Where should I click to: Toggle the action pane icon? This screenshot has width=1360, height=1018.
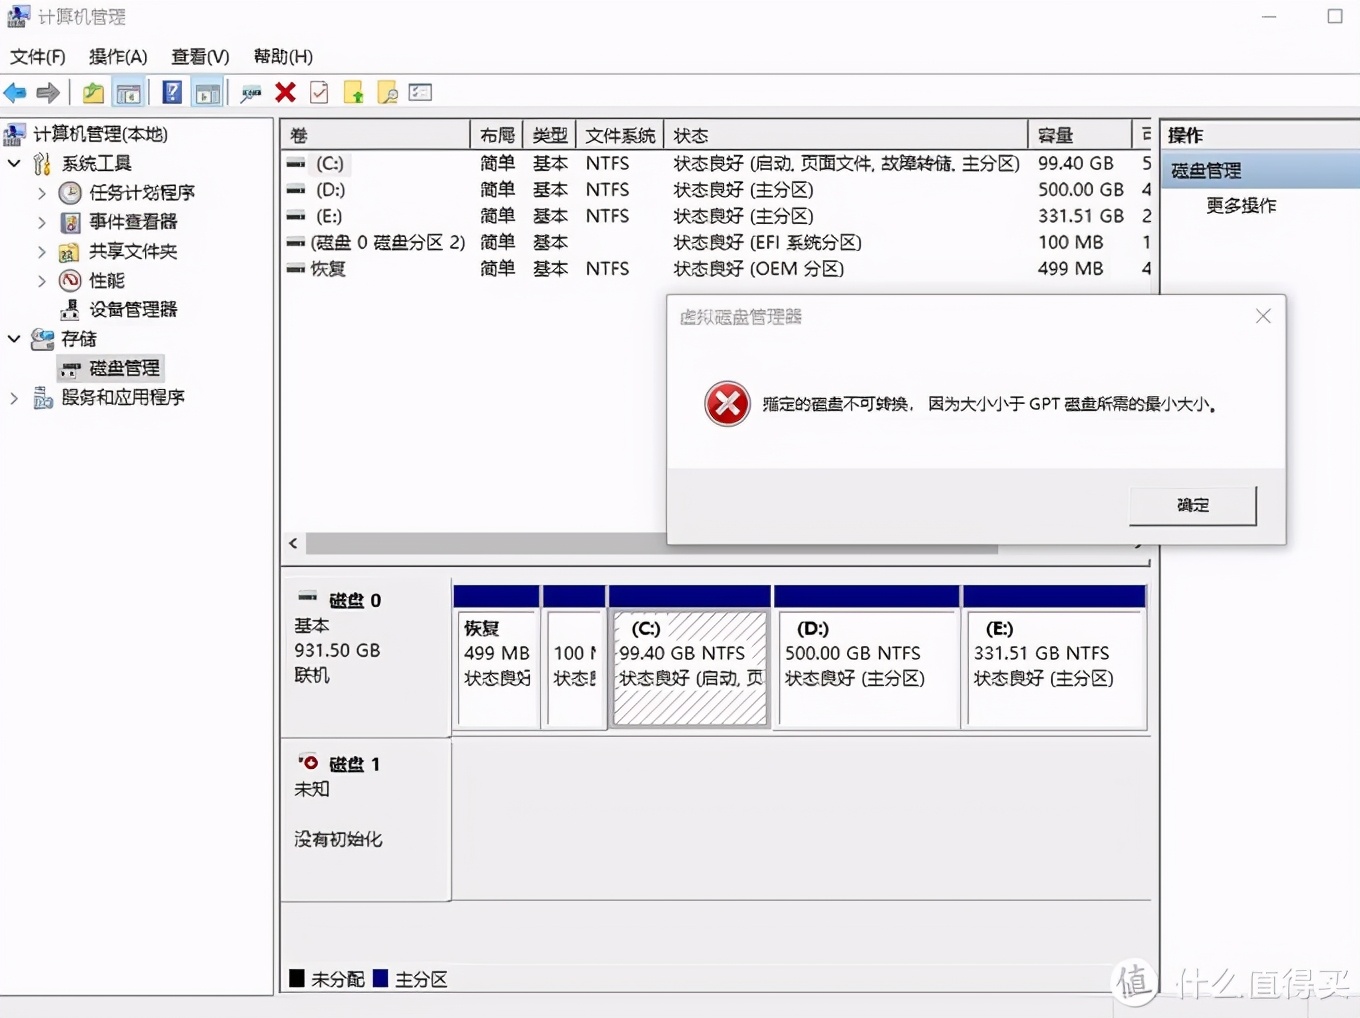click(207, 92)
